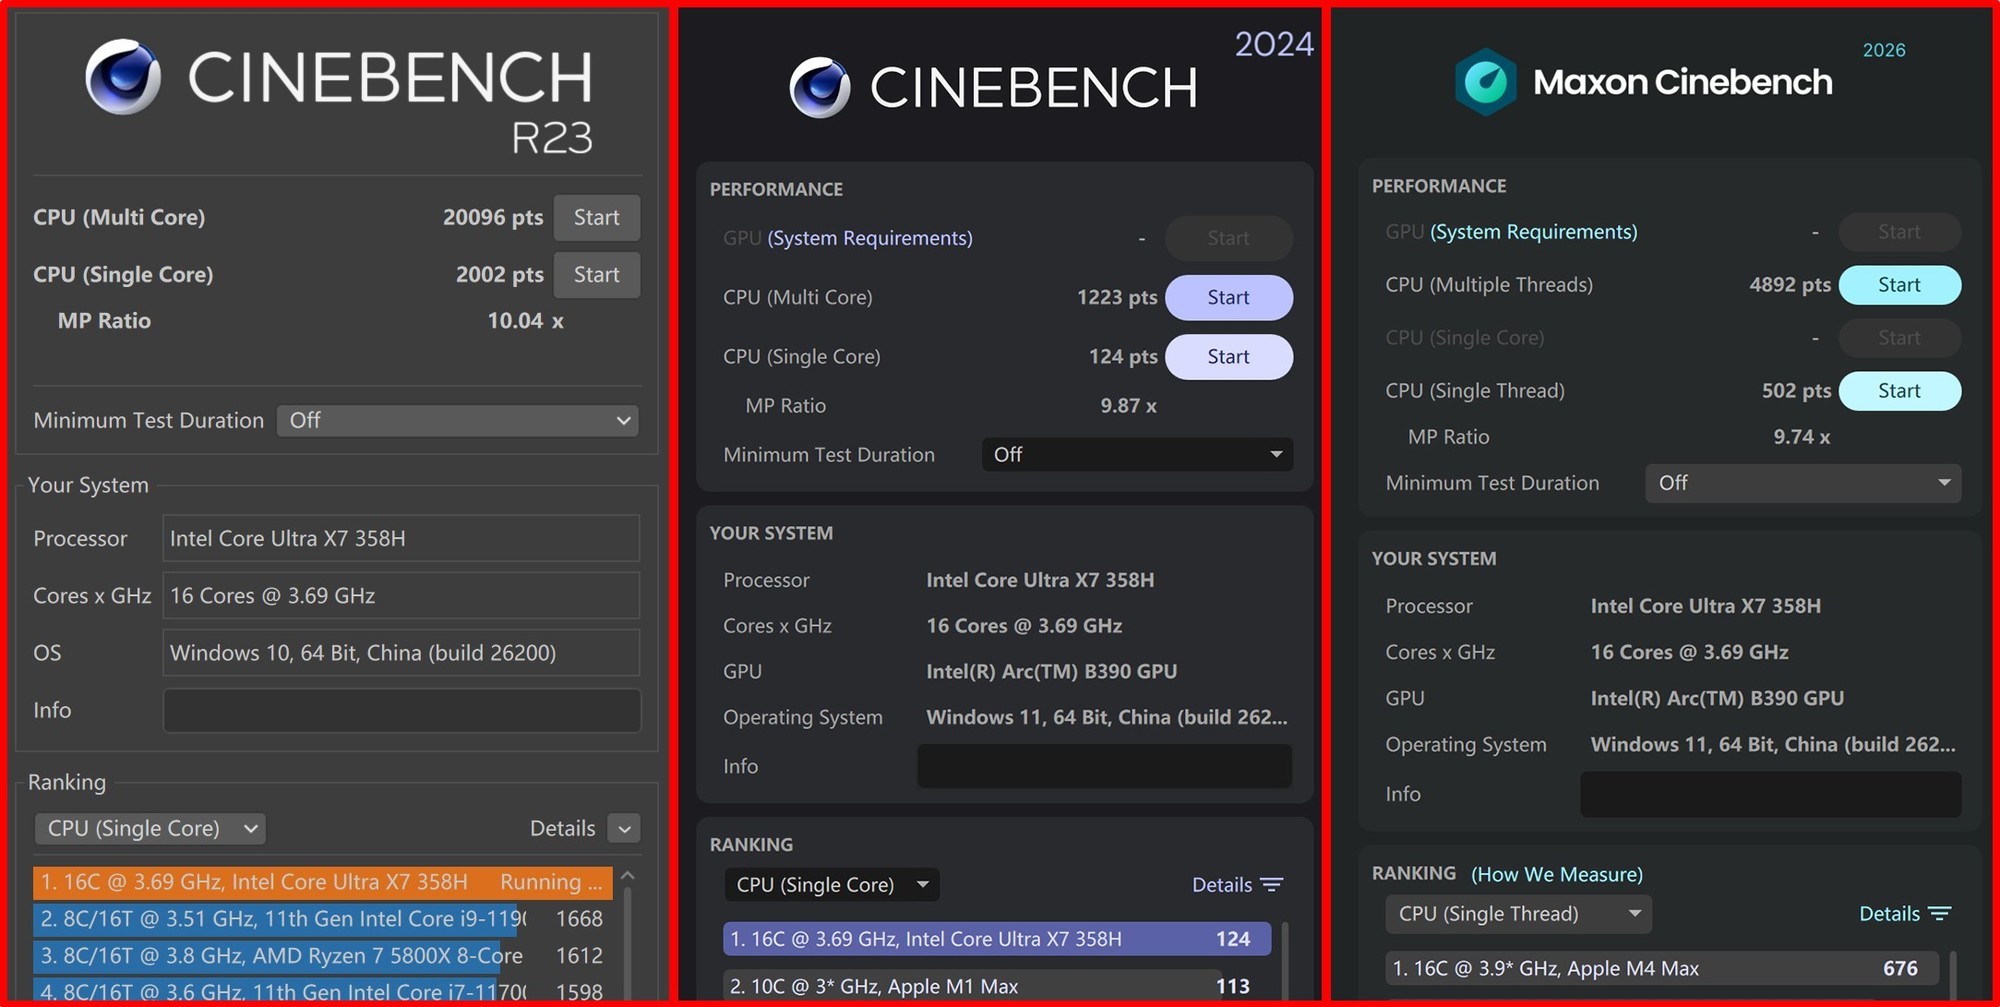Open System Requirements link in Cinebench 2026
Screen dimensions: 2000x1007
click(x=1534, y=232)
